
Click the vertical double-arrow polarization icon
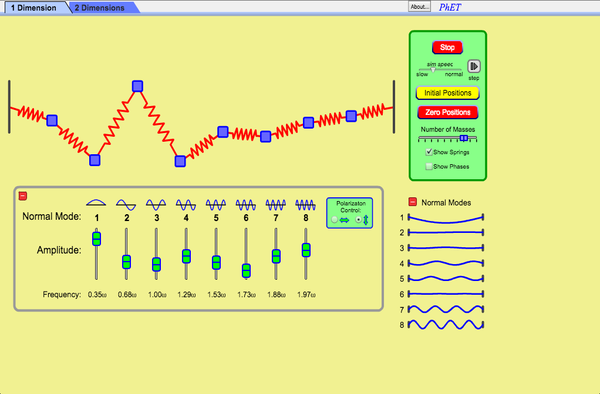[365, 220]
